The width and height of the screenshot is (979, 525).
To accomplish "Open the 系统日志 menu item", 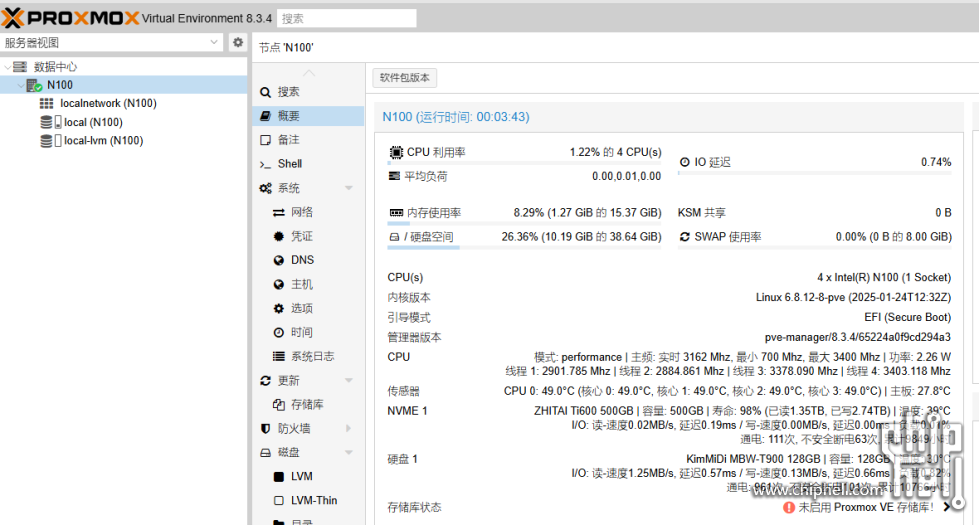I will click(x=308, y=356).
